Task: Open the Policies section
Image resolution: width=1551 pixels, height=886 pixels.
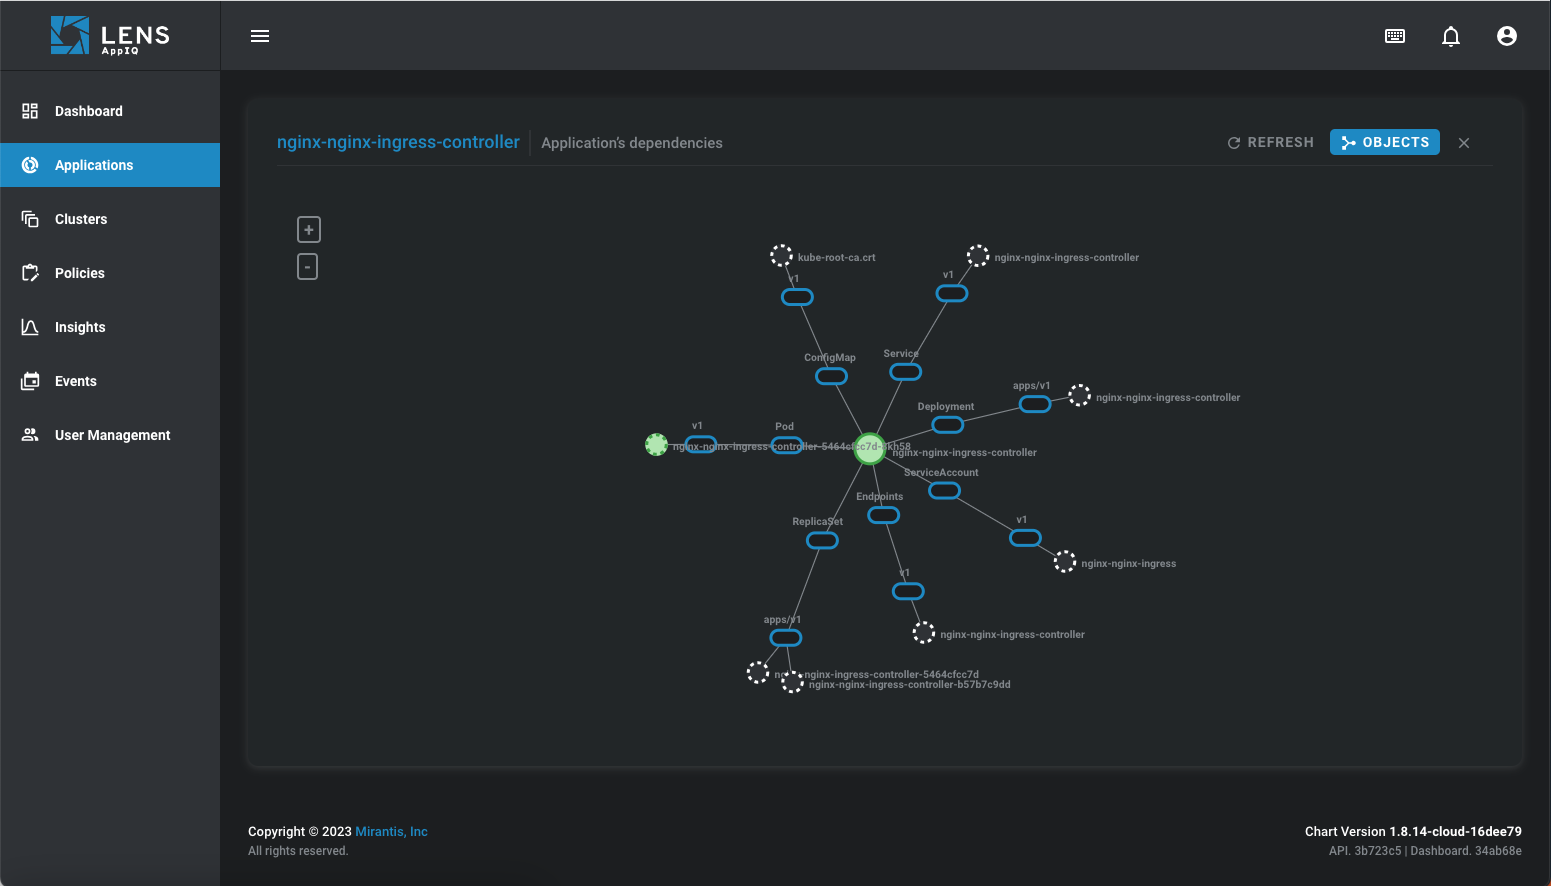Action: click(110, 273)
